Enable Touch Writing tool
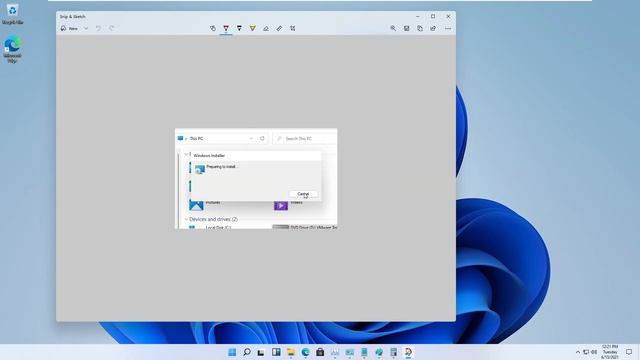 (x=213, y=28)
